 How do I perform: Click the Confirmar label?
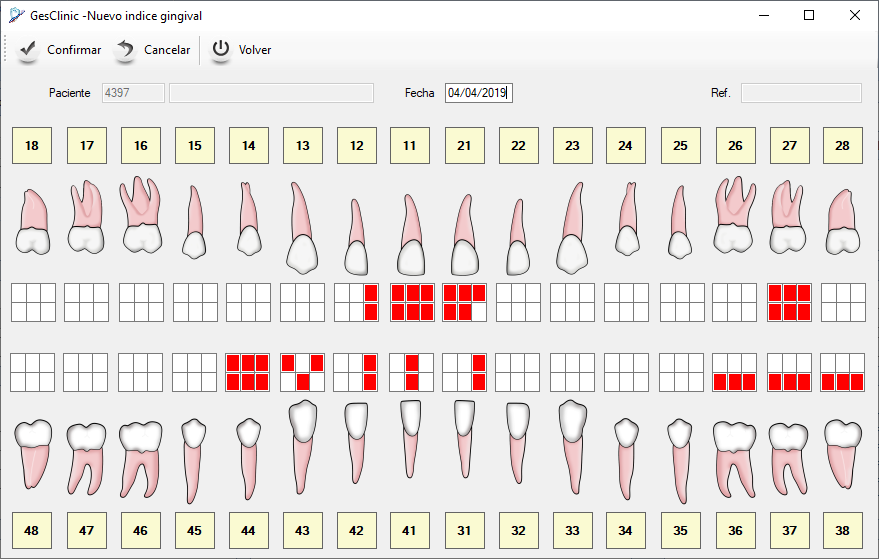pos(74,50)
